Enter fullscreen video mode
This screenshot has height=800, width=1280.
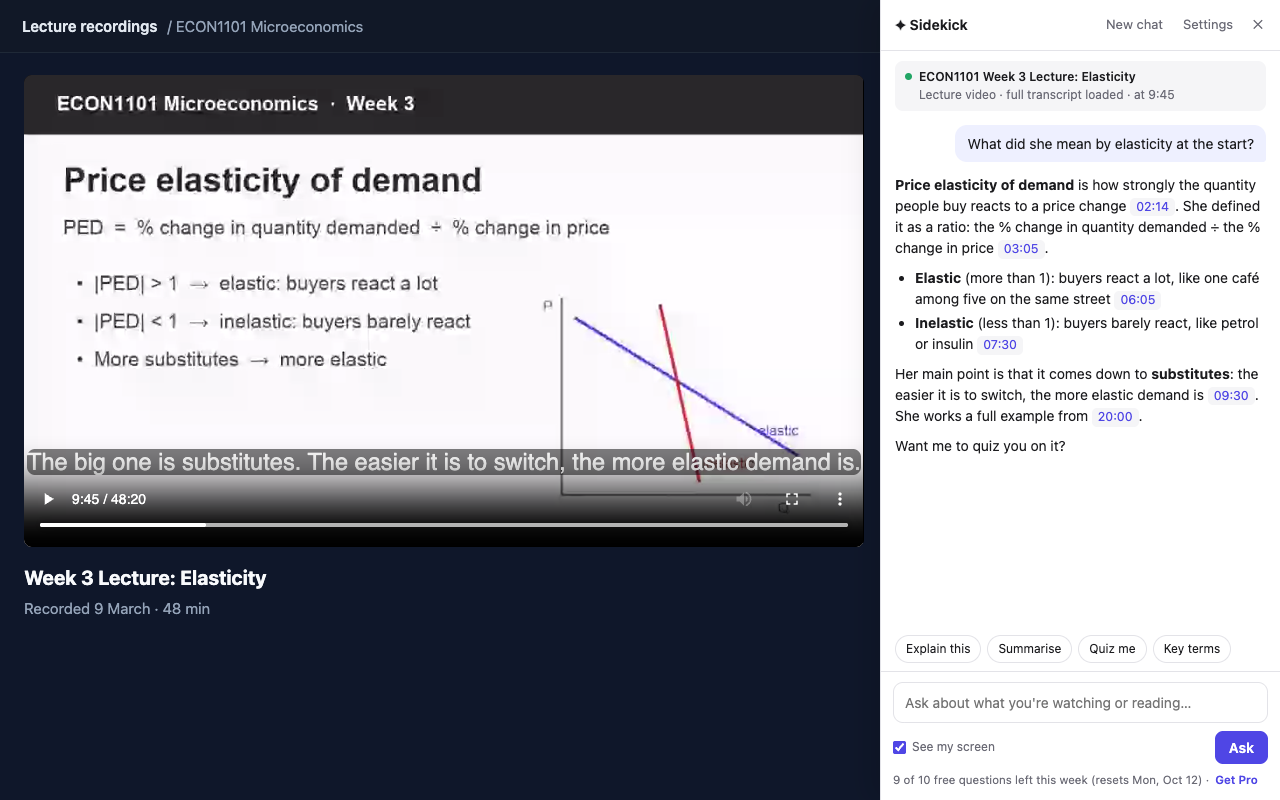(x=792, y=499)
